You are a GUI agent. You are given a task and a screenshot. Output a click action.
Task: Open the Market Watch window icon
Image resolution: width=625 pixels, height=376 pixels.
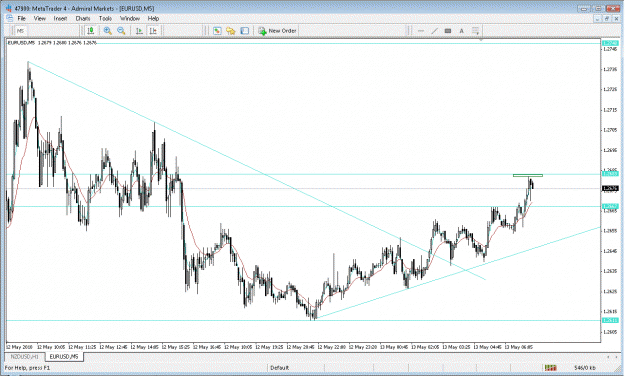click(217, 31)
